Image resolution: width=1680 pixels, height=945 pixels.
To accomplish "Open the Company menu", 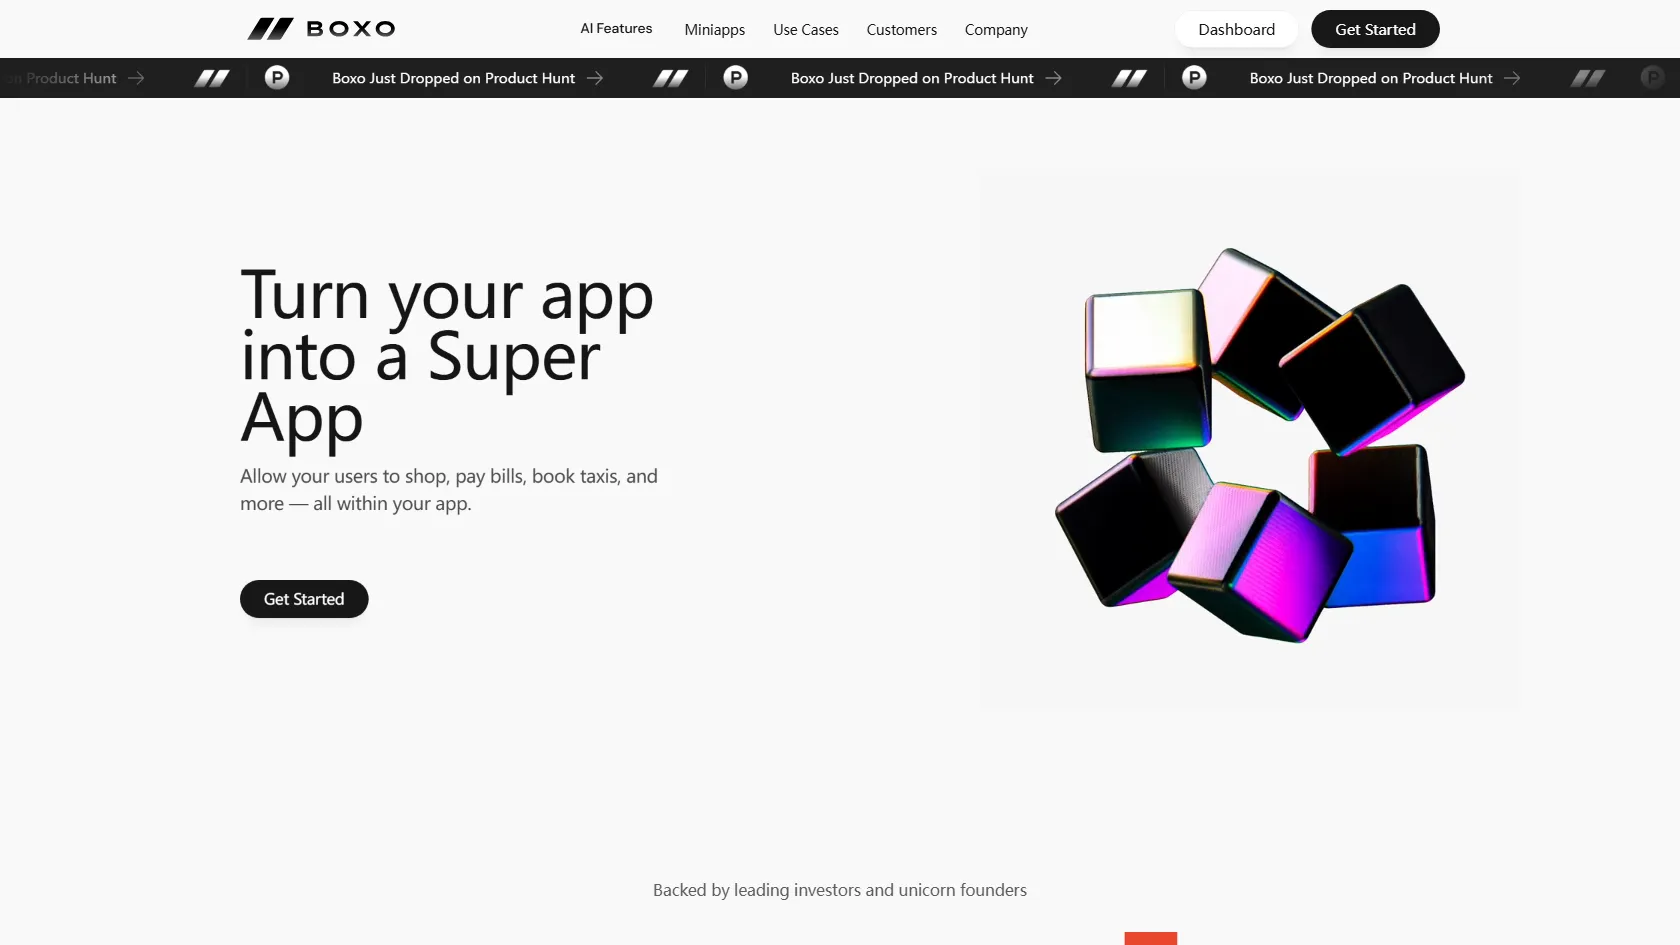I will (x=996, y=30).
